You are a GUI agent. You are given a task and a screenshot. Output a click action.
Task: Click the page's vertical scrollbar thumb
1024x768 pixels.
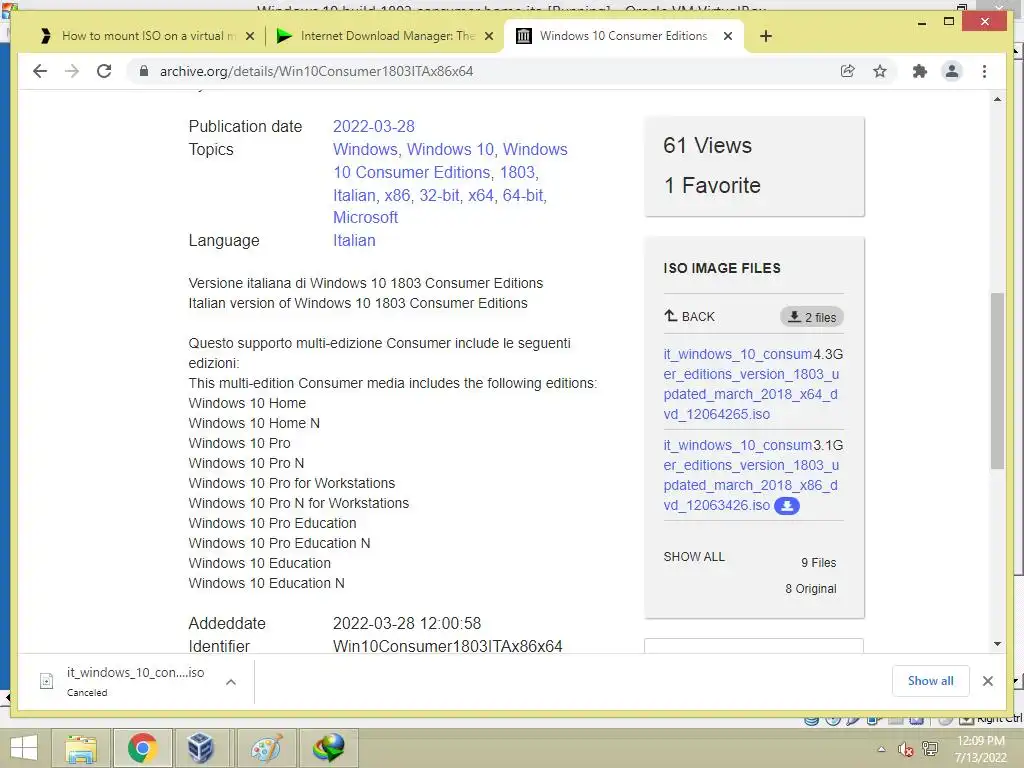tap(997, 381)
